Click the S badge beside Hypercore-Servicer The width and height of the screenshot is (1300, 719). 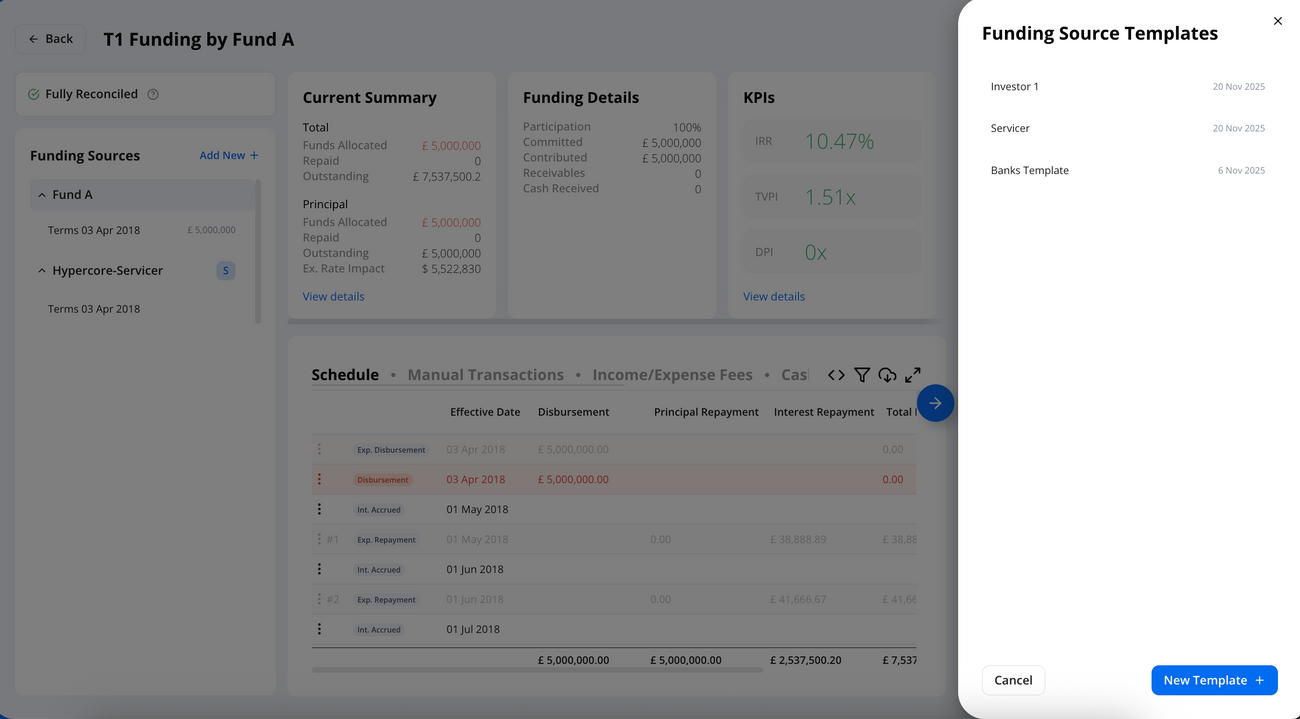tap(225, 270)
